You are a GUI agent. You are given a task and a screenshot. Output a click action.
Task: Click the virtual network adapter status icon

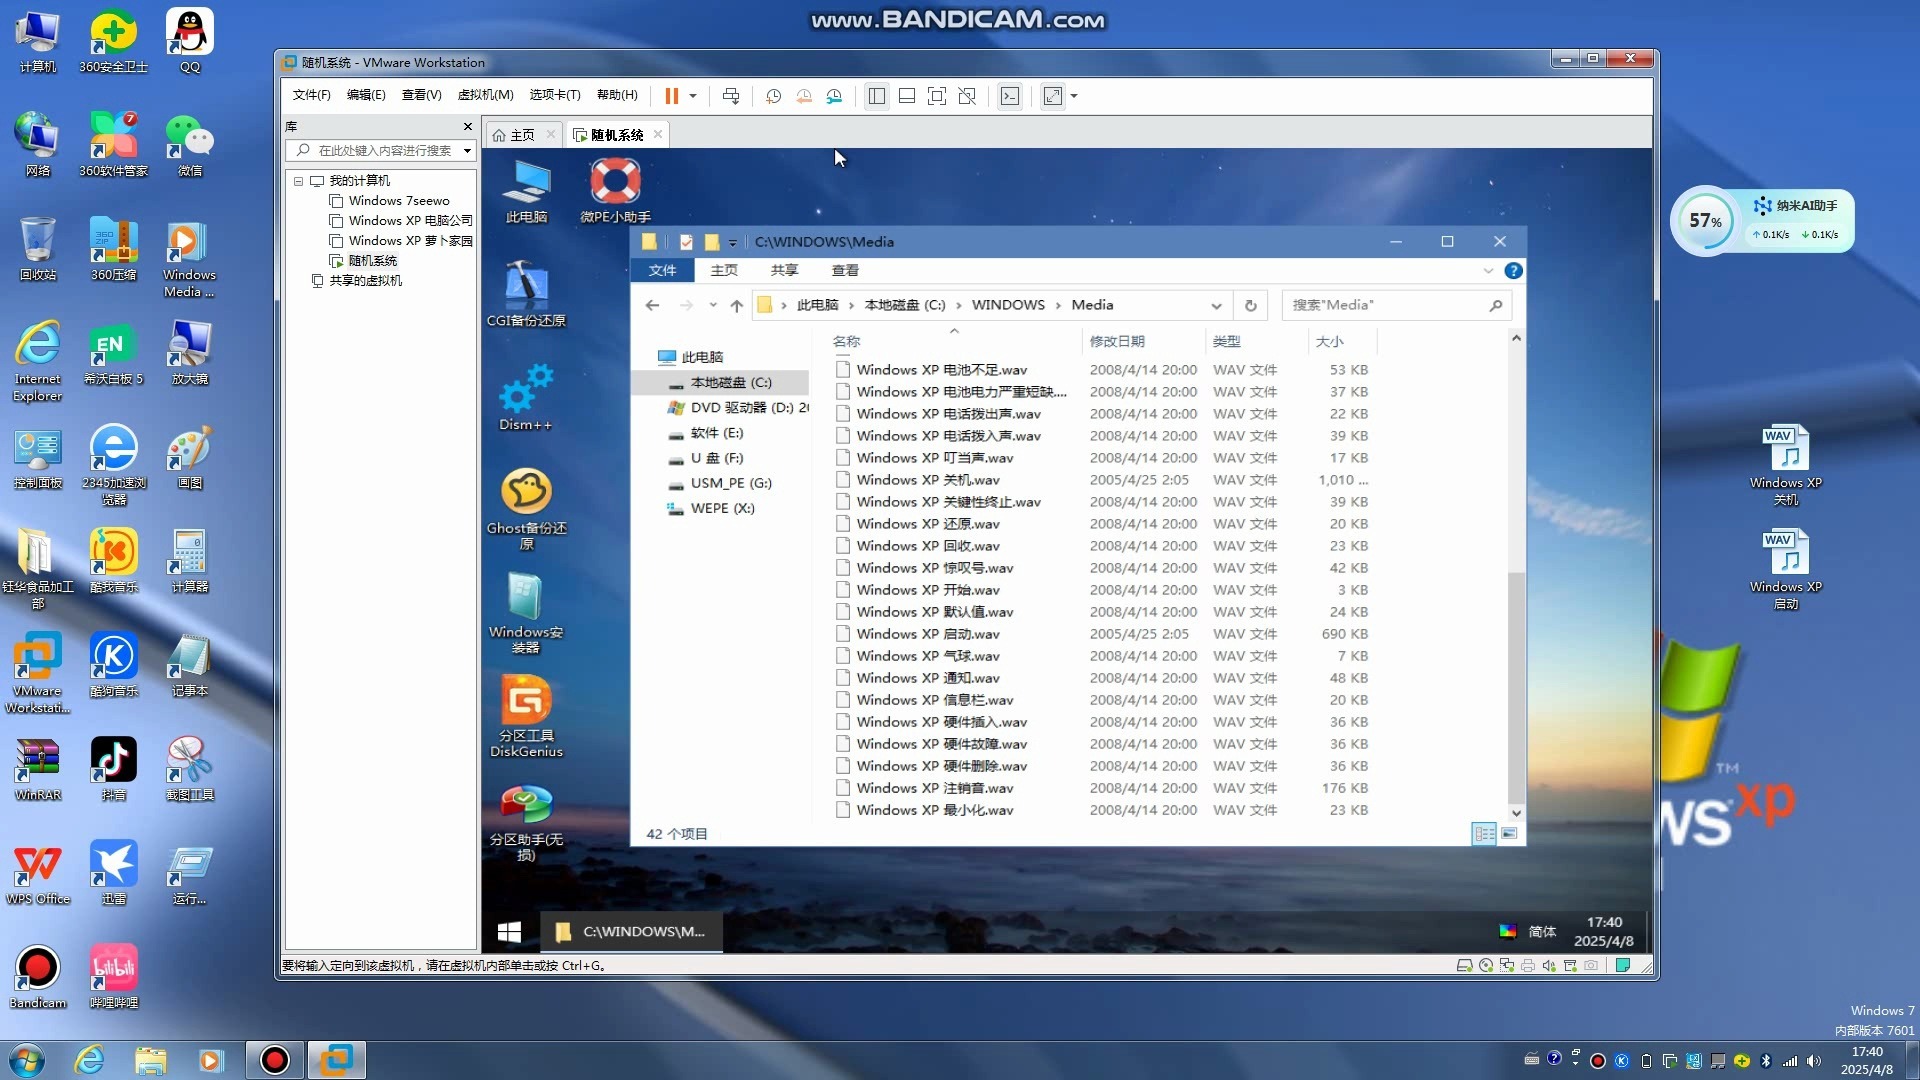(x=1507, y=965)
